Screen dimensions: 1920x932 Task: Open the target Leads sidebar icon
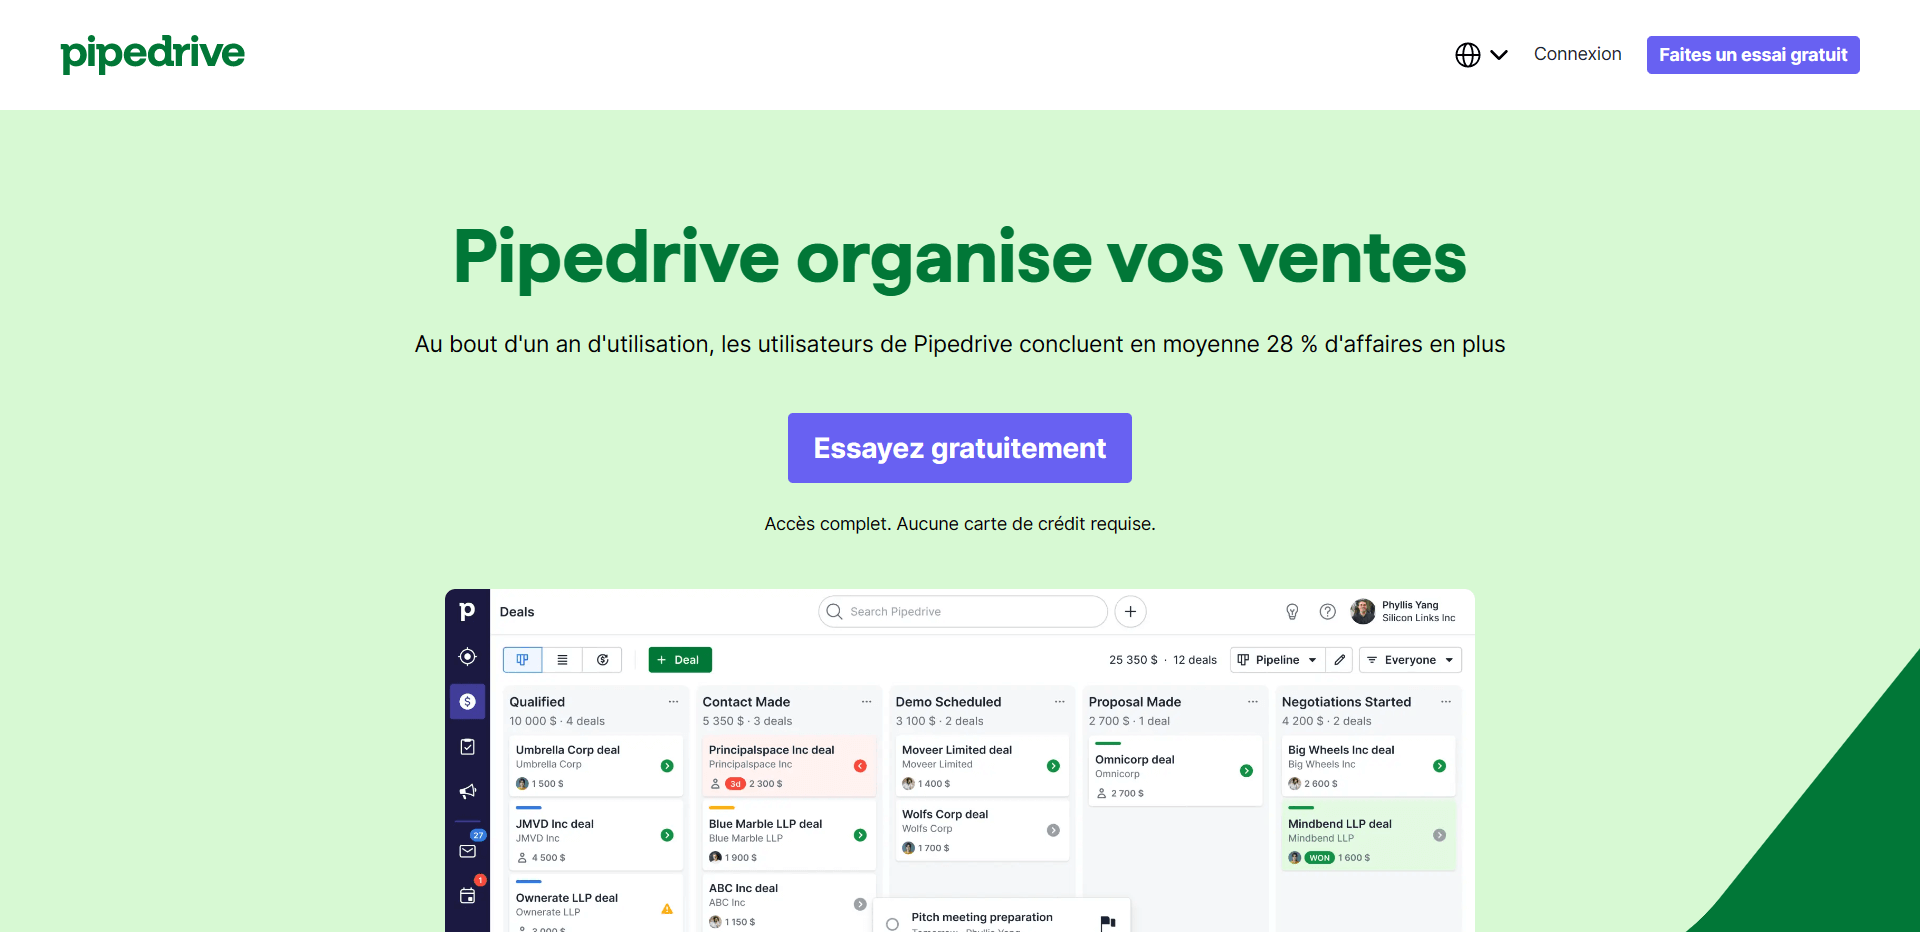tap(467, 657)
